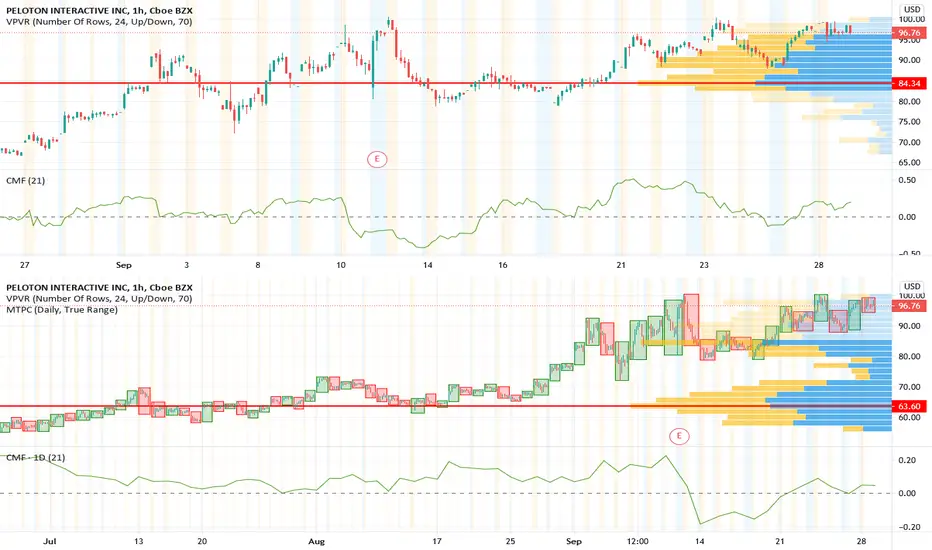Click the earnings E marker in the top chart
The width and height of the screenshot is (932, 550).
tap(377, 159)
